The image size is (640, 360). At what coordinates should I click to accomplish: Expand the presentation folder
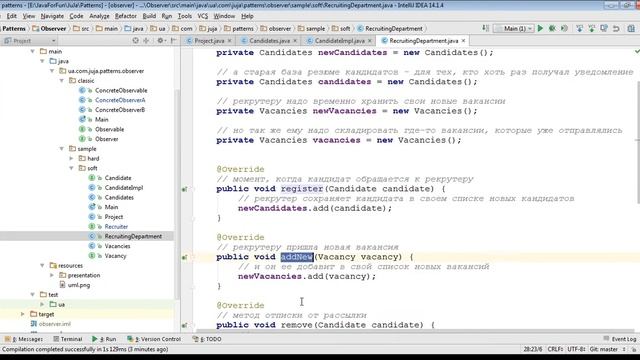coord(52,276)
